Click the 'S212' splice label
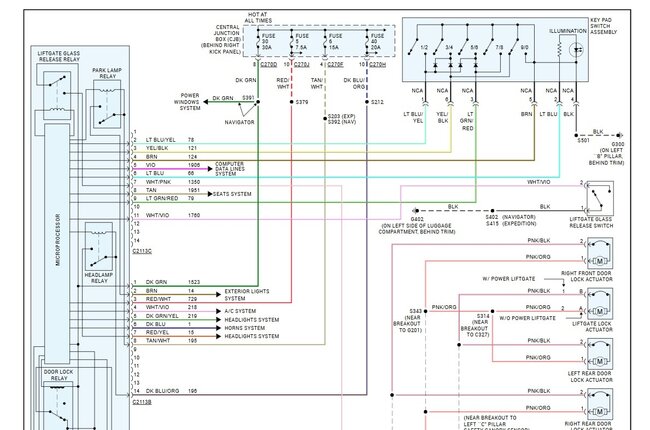 coord(377,102)
